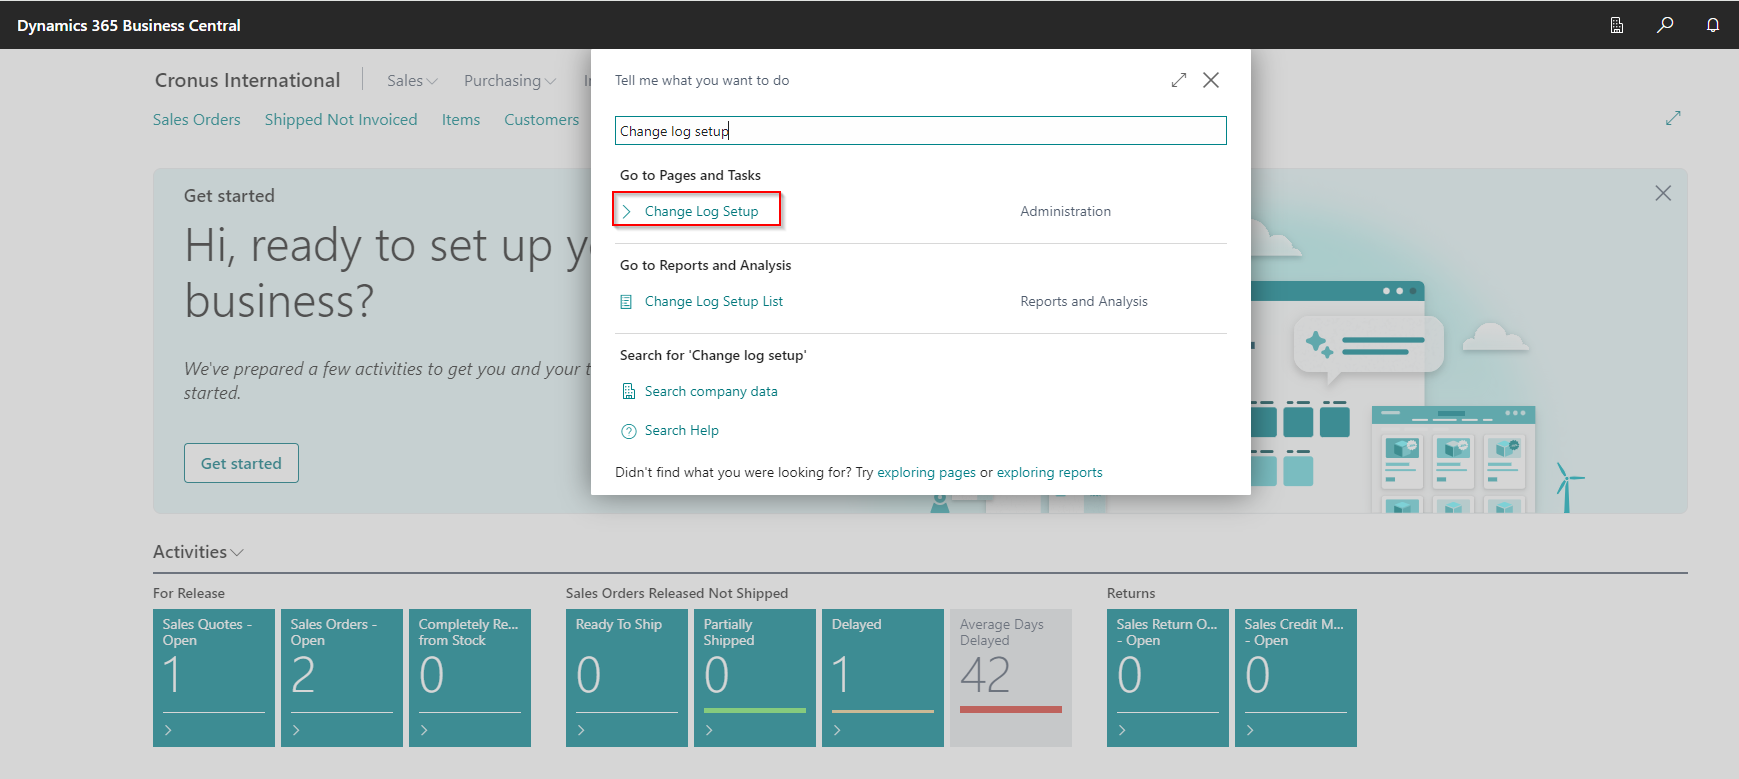This screenshot has height=779, width=1739.
Task: Follow the exploring pages link
Action: pyautogui.click(x=926, y=472)
